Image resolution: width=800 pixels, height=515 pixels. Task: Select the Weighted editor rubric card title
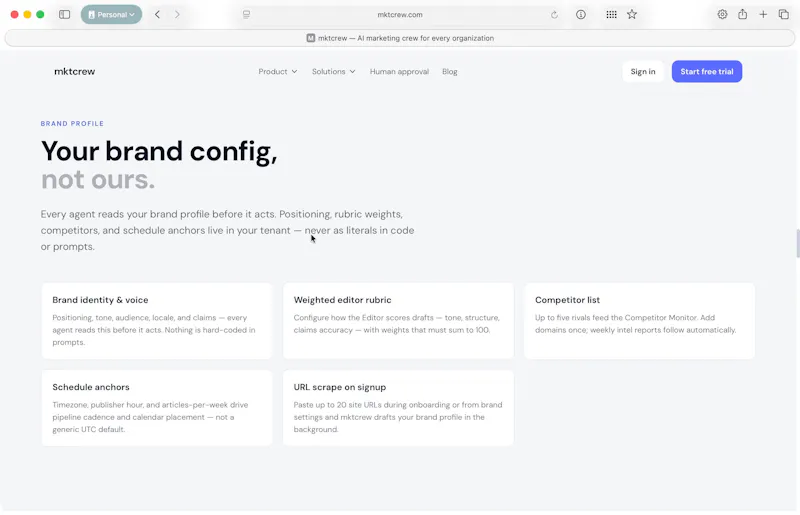click(x=342, y=300)
